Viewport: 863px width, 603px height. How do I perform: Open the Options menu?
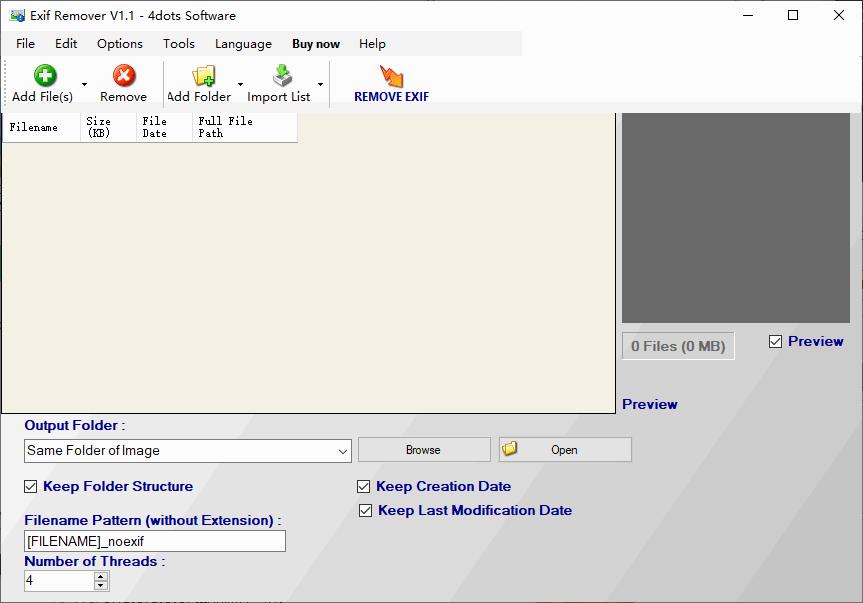click(x=120, y=43)
